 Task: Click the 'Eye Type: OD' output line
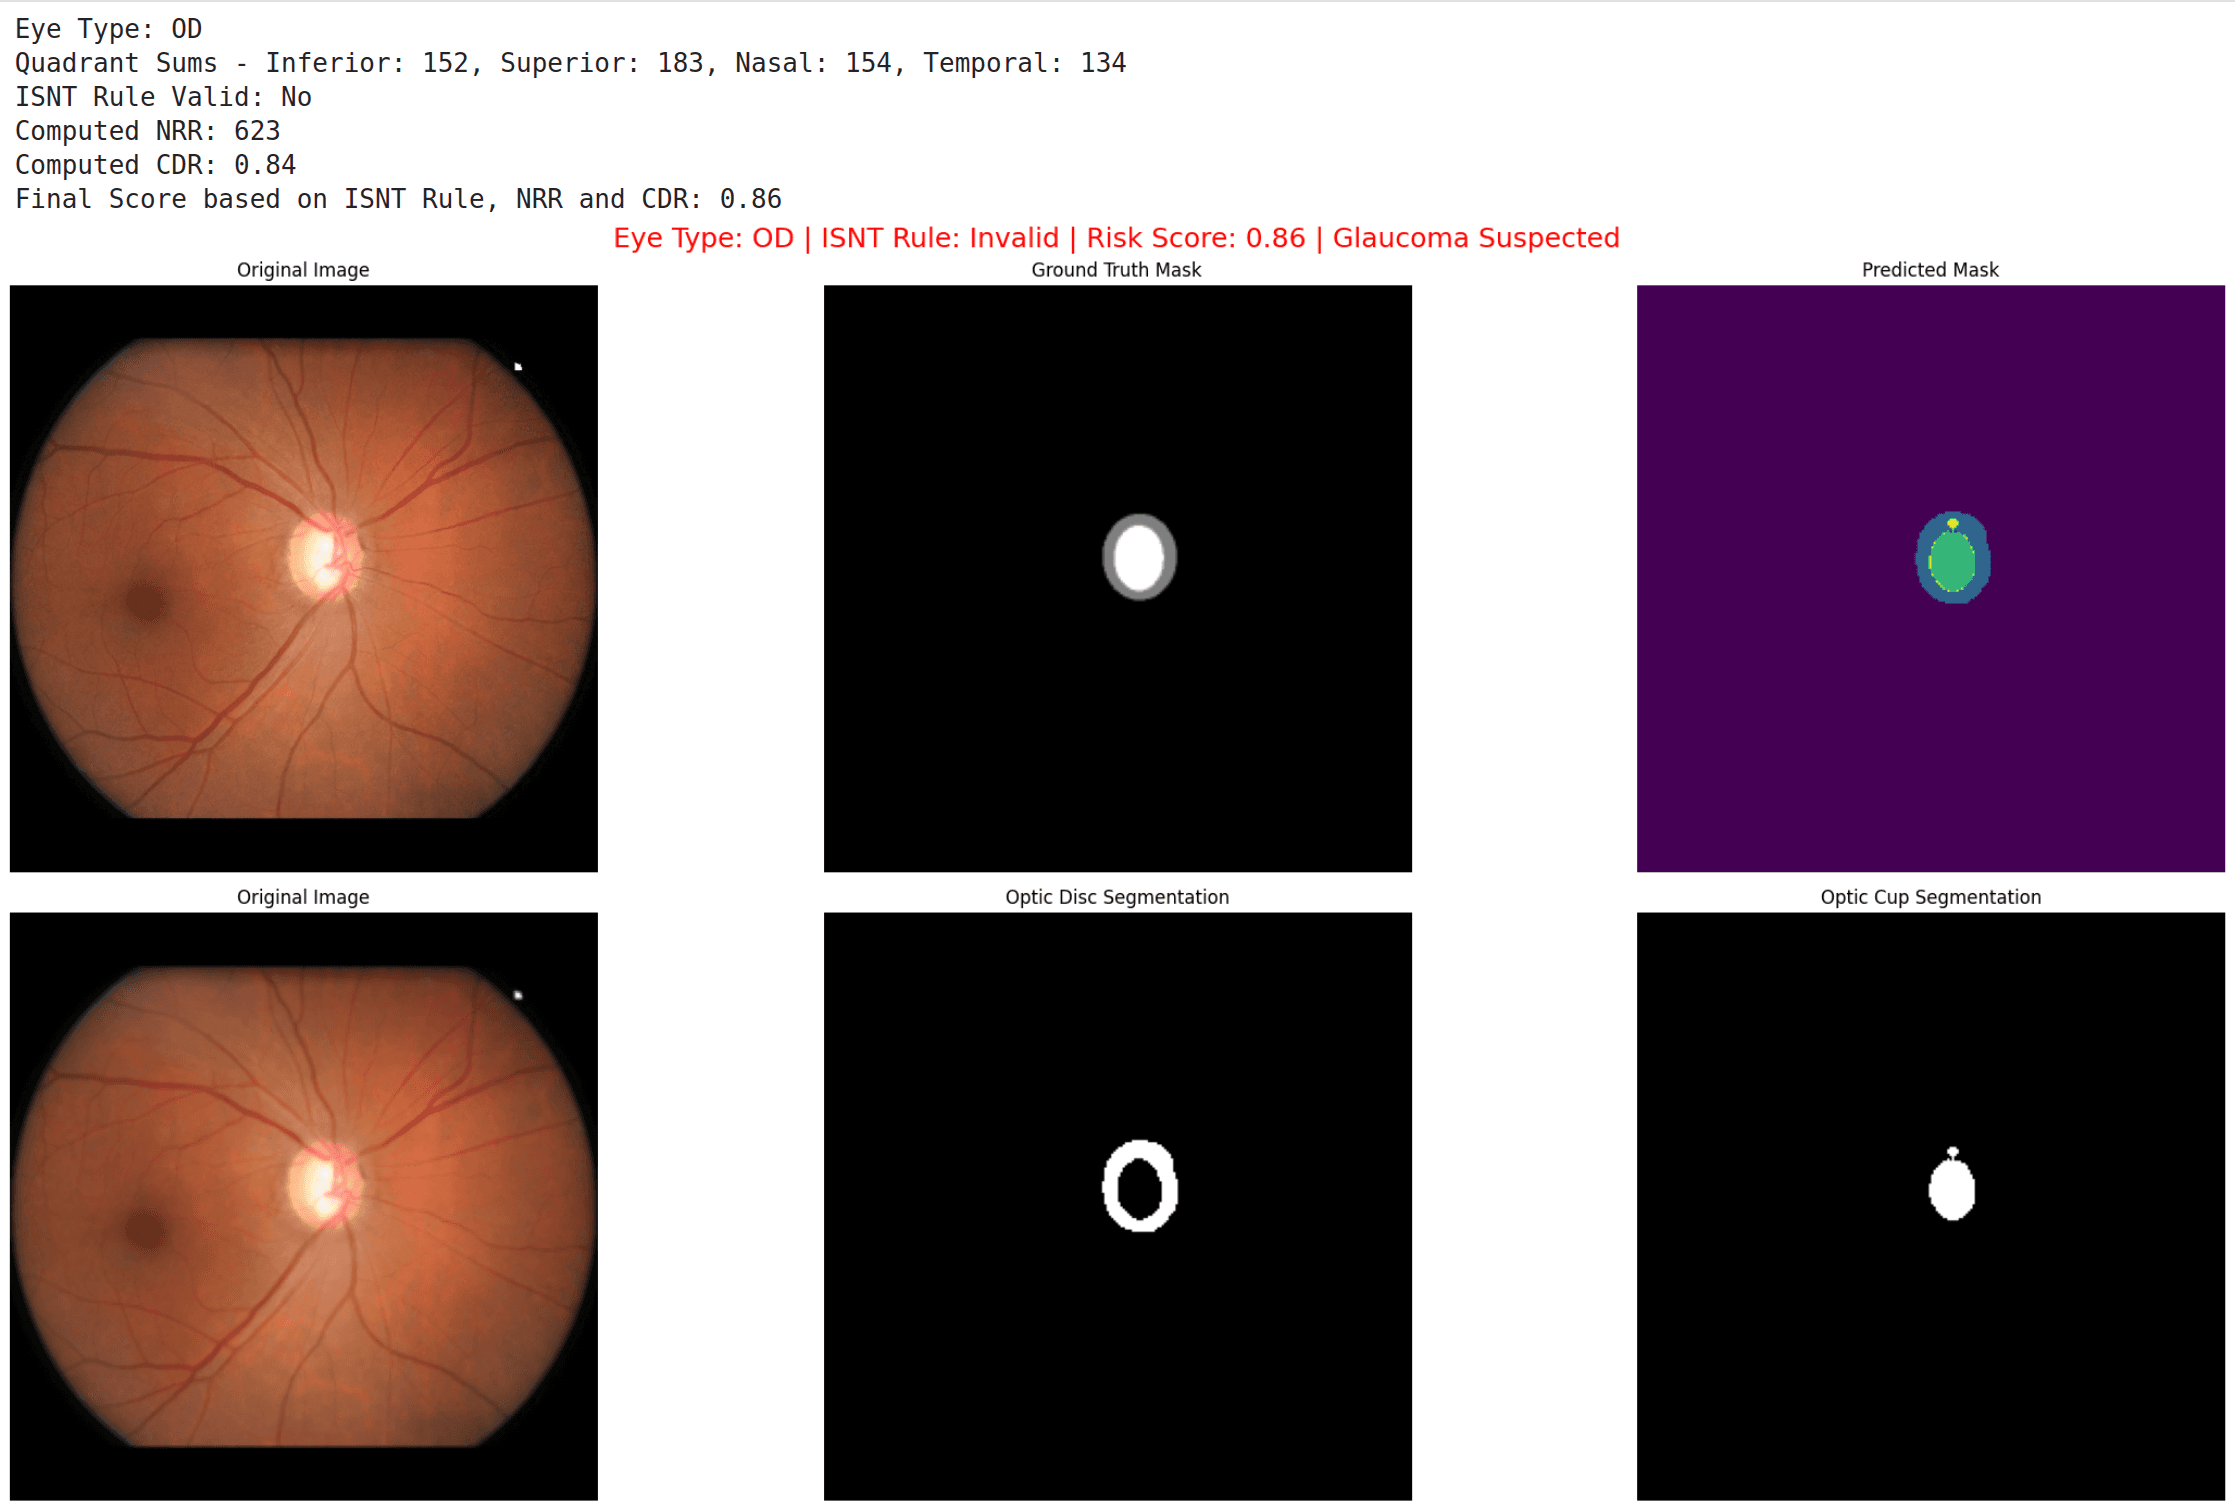(x=108, y=29)
